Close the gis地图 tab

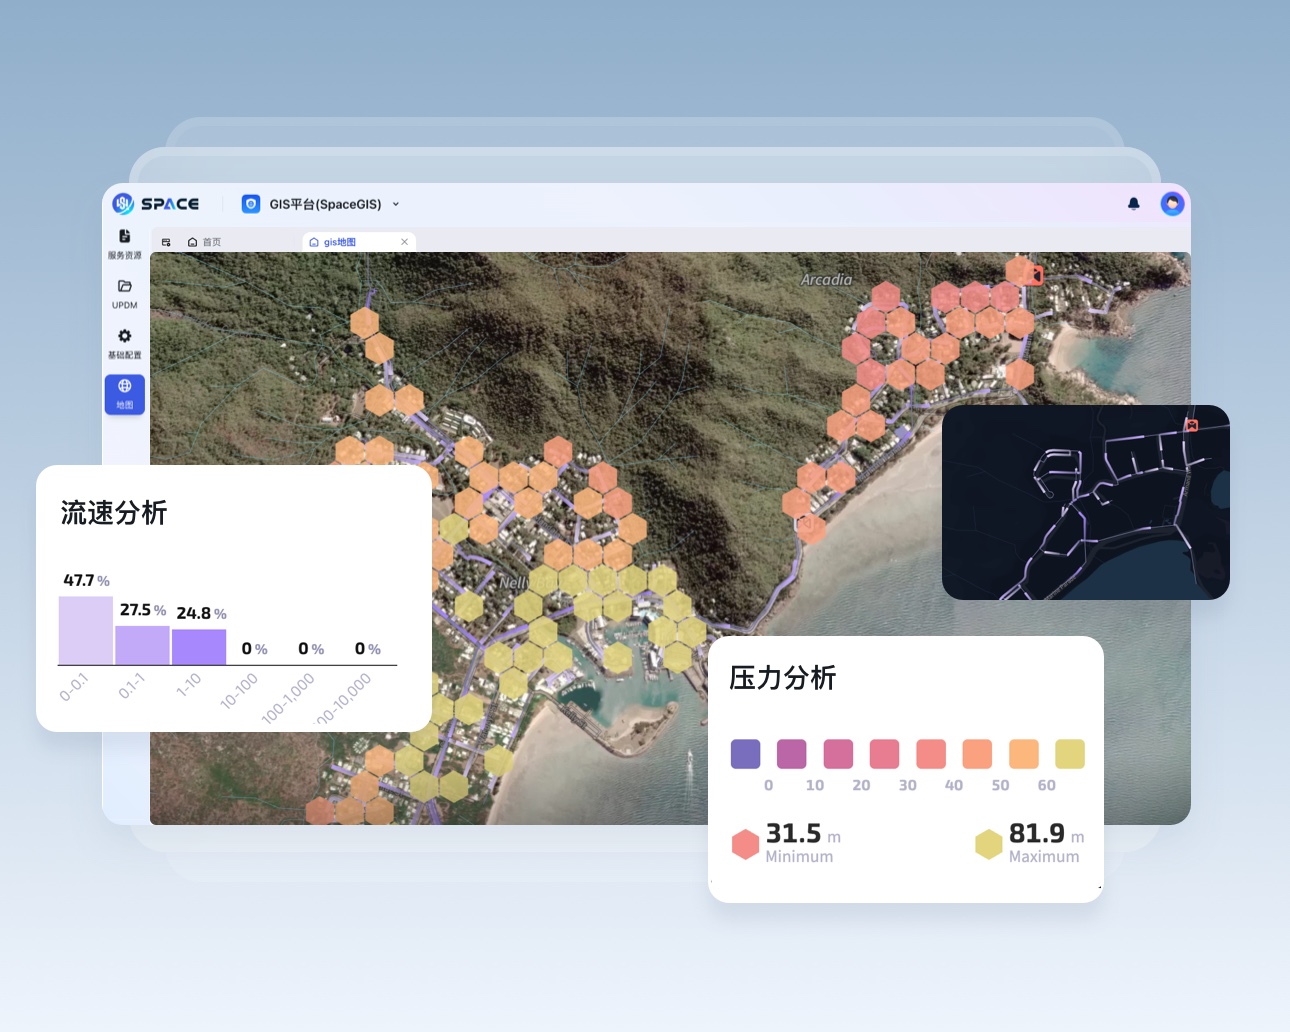pyautogui.click(x=404, y=242)
